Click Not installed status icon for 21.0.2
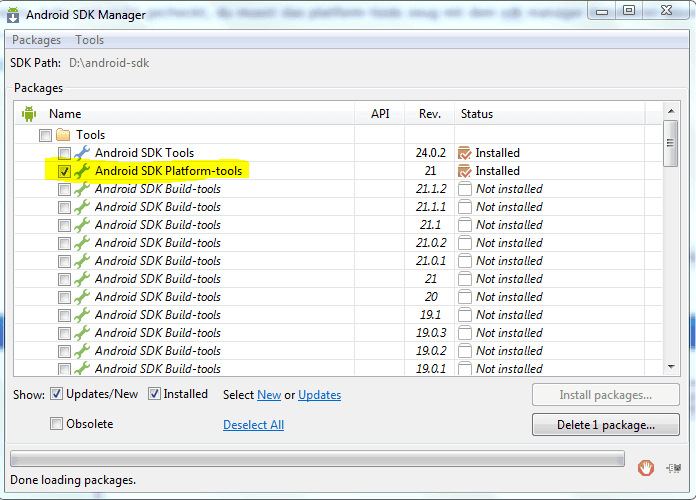This screenshot has width=696, height=500. (x=464, y=243)
